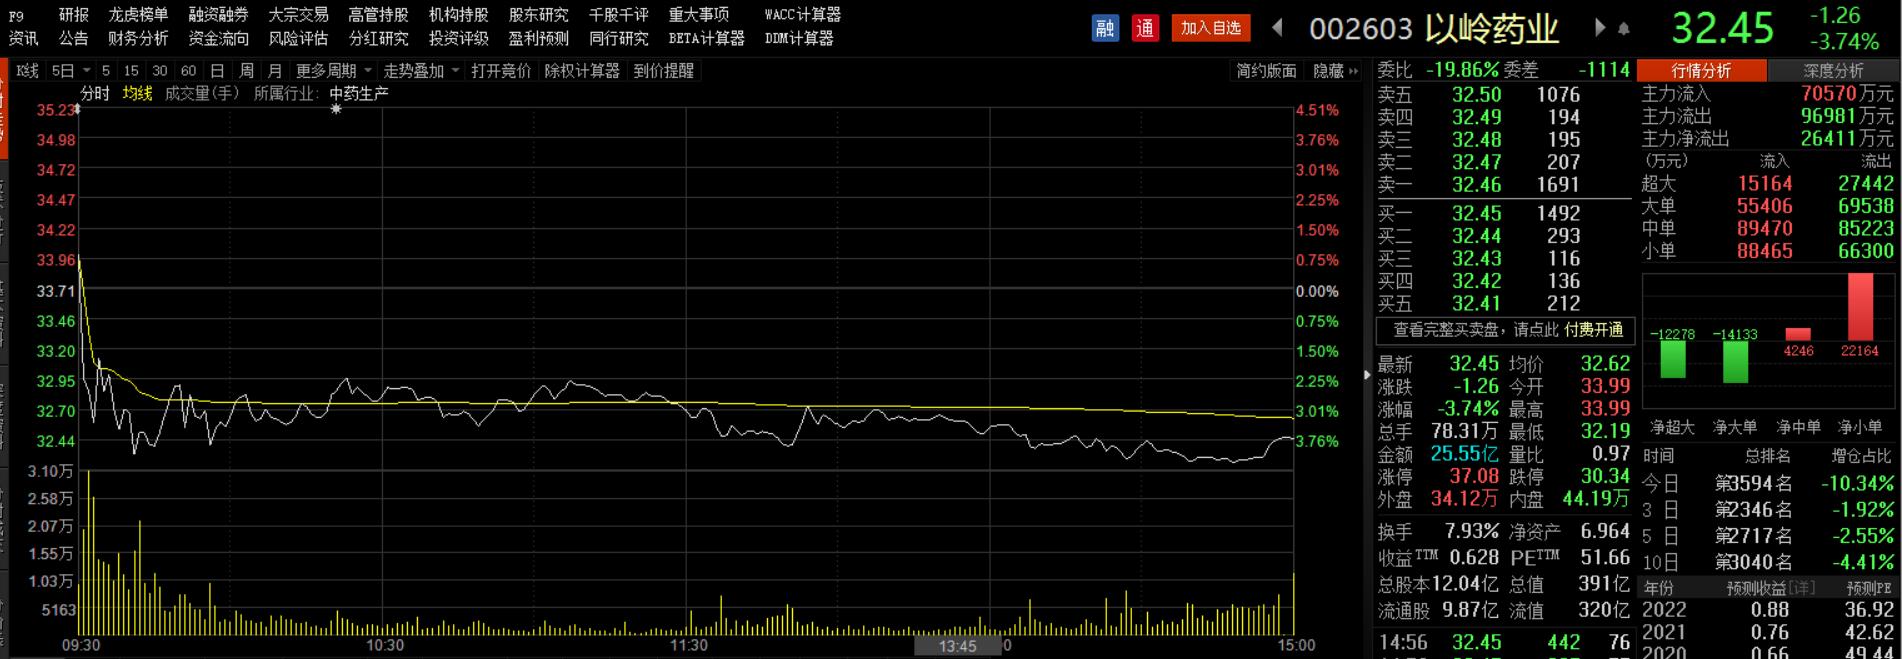Image resolution: width=1902 pixels, height=659 pixels.
Task: Add stock with 加入自选 button
Action: [x=1211, y=28]
